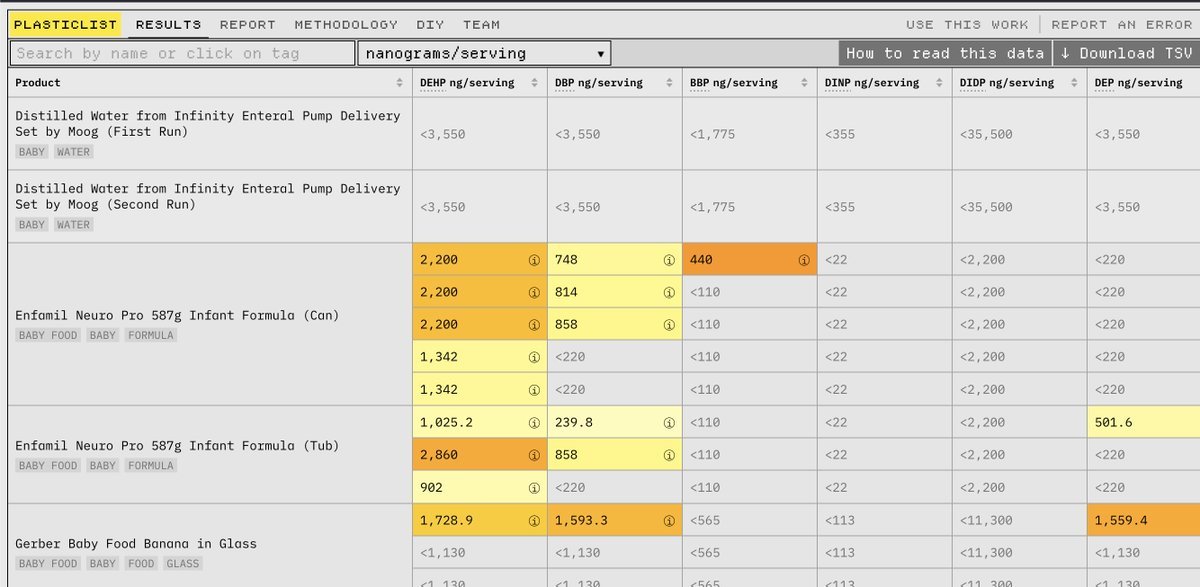This screenshot has height=587, width=1200.
Task: Switch to the Methodology tab
Action: coord(345,25)
